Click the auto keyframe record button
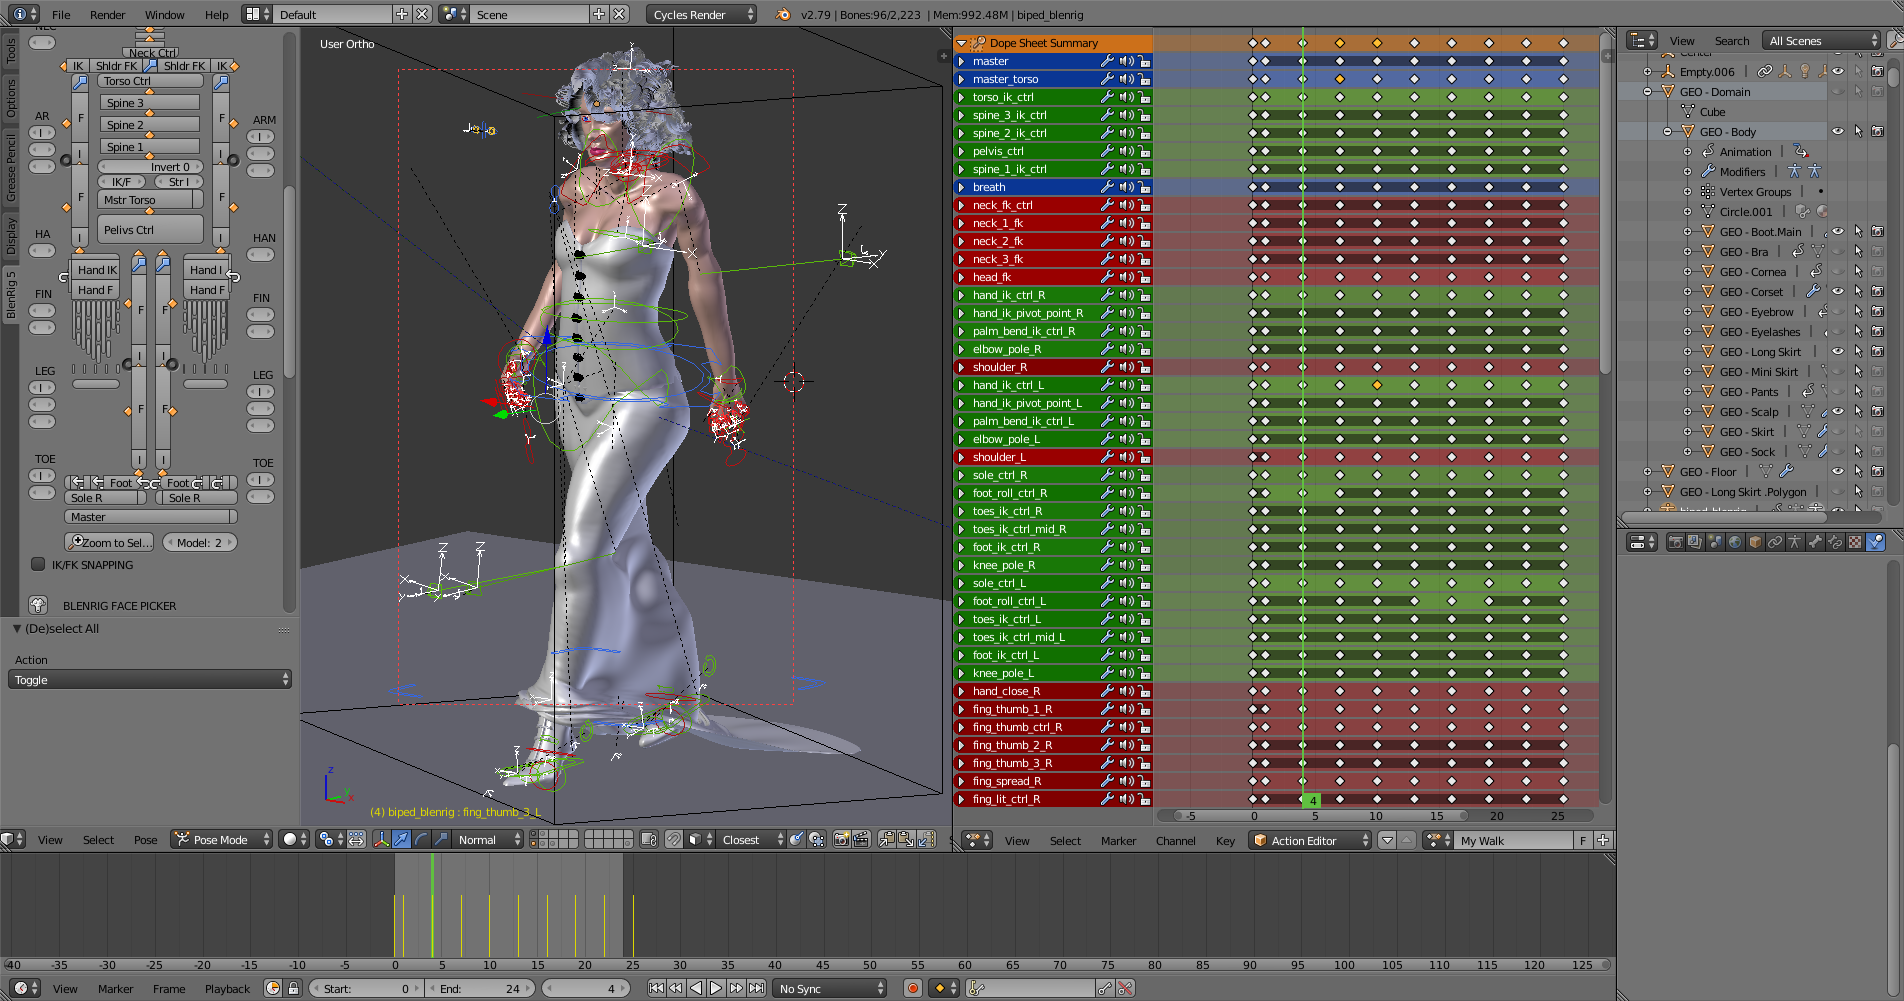 tap(912, 988)
